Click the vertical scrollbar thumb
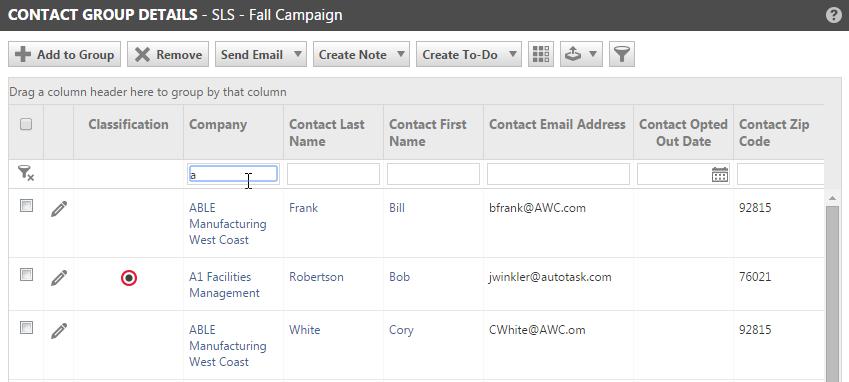The width and height of the screenshot is (849, 382). click(833, 294)
